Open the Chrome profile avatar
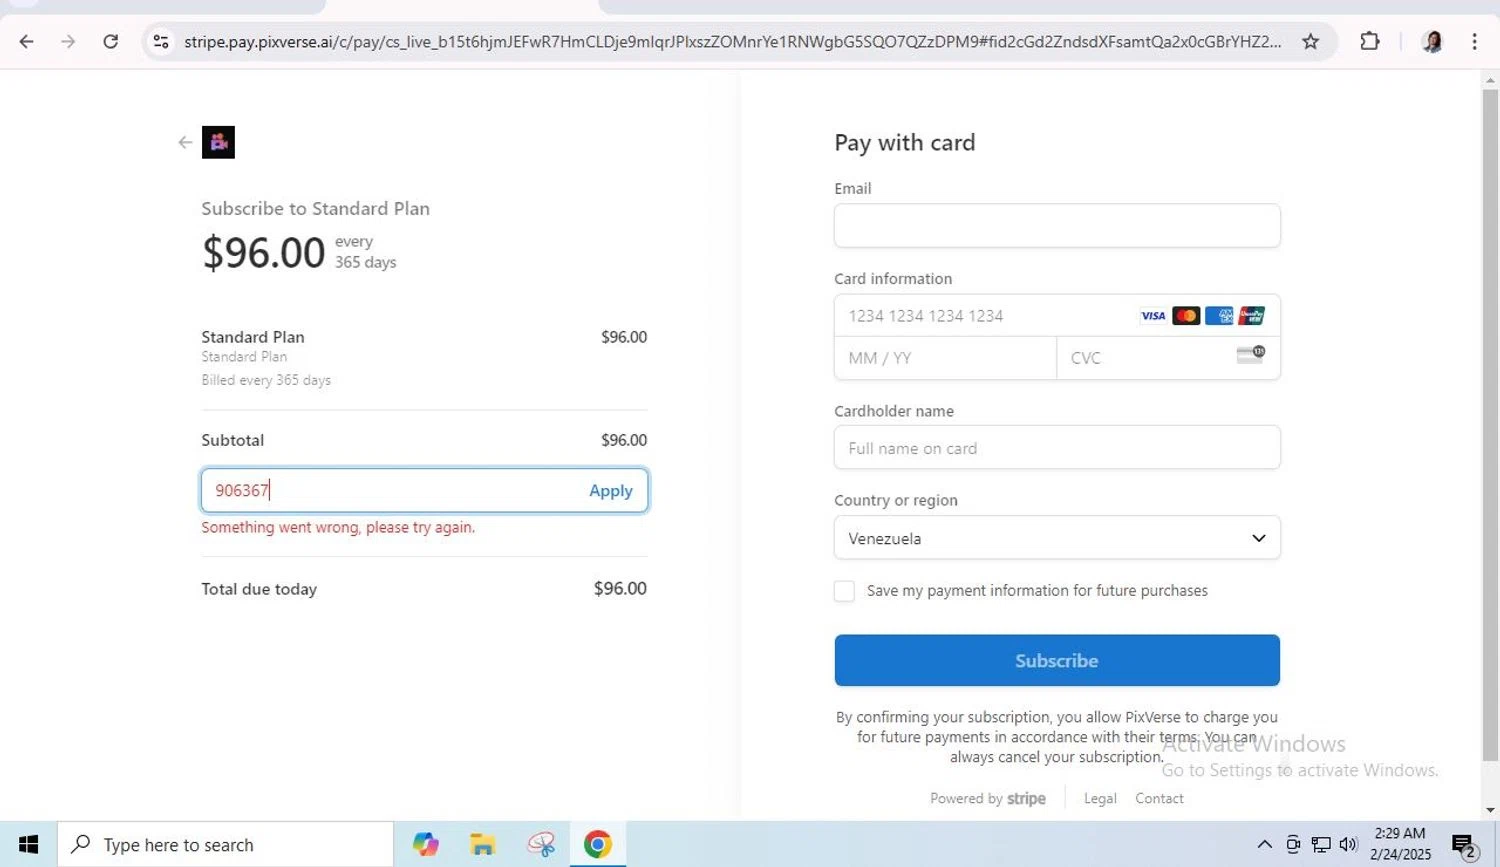The width and height of the screenshot is (1500, 867). [1432, 41]
